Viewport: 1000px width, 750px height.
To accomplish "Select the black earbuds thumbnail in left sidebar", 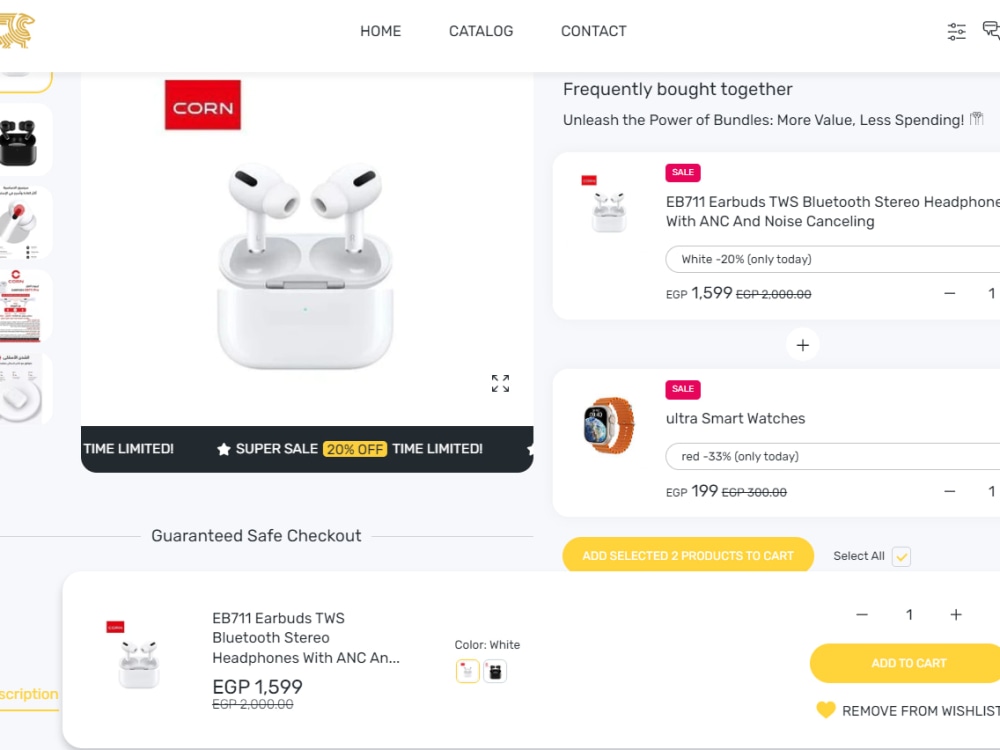I will coord(20,138).
